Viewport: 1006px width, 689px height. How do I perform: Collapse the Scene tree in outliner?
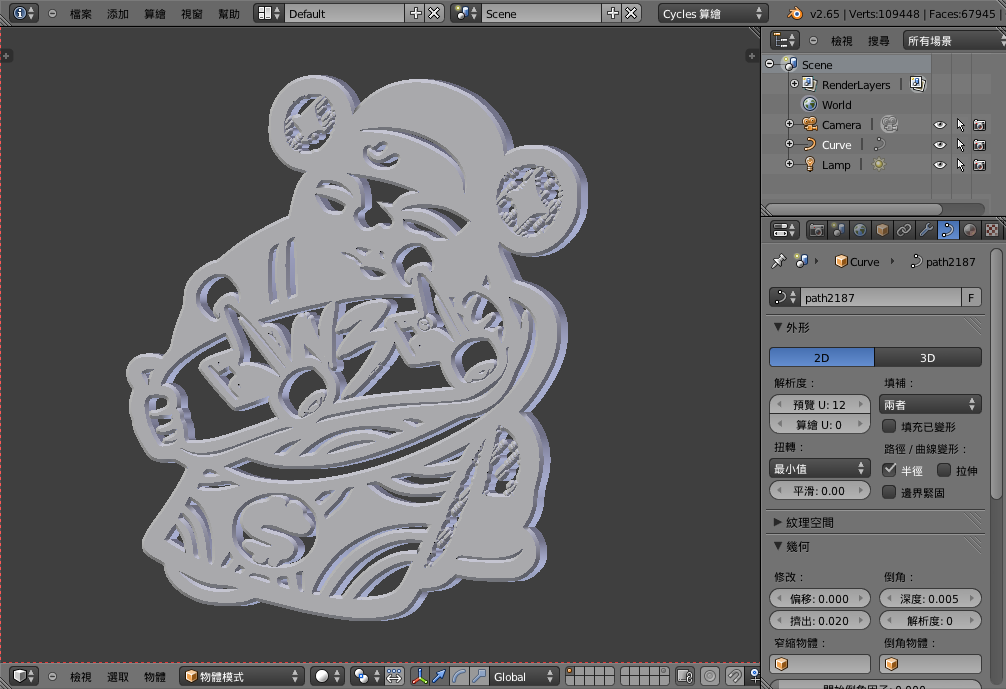pos(770,64)
